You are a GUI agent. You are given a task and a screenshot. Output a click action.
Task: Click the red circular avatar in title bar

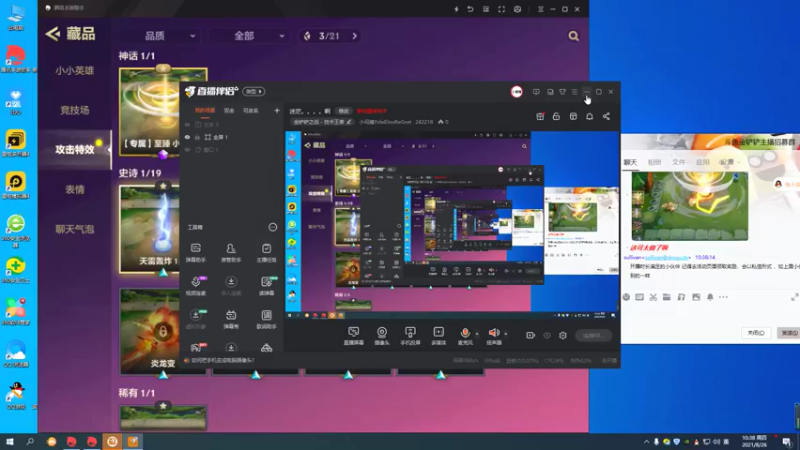(x=516, y=91)
